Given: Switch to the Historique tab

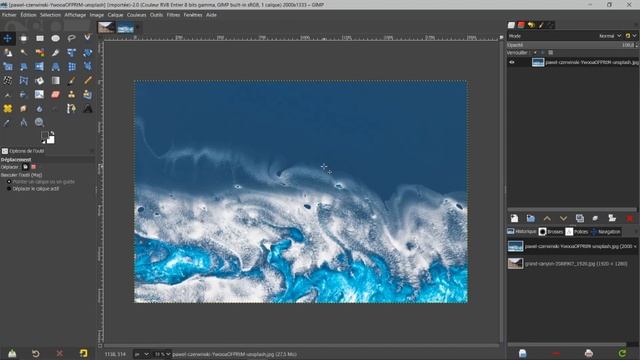Looking at the screenshot, I should pyautogui.click(x=522, y=231).
